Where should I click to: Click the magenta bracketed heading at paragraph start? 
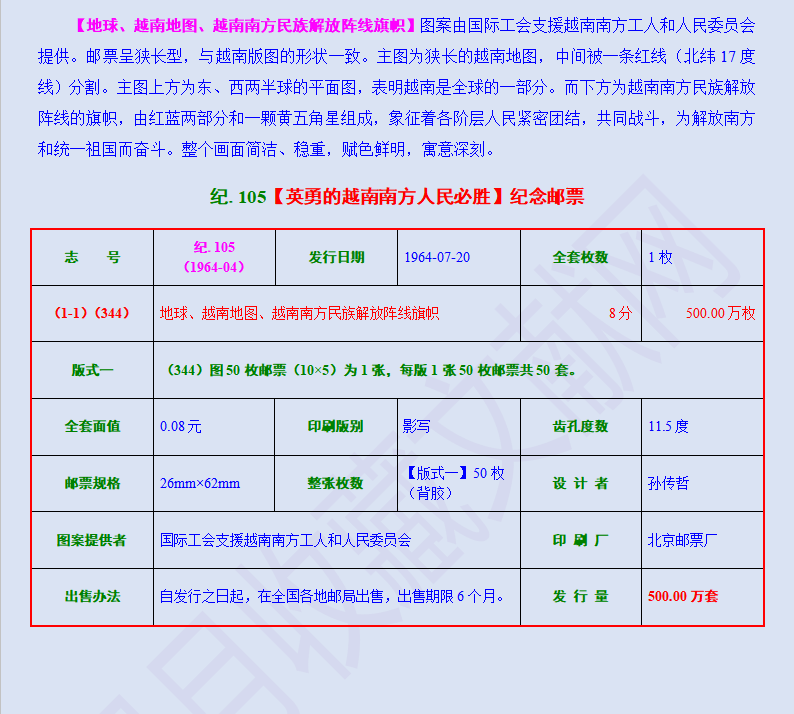pos(242,24)
